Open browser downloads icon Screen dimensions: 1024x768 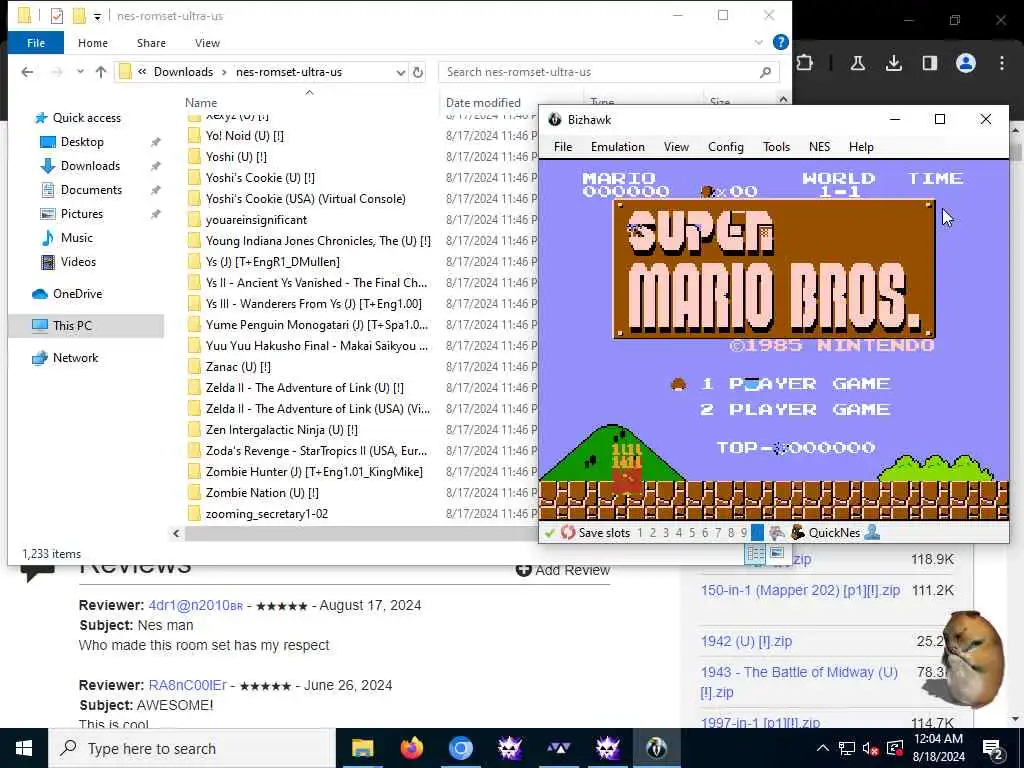[x=893, y=63]
